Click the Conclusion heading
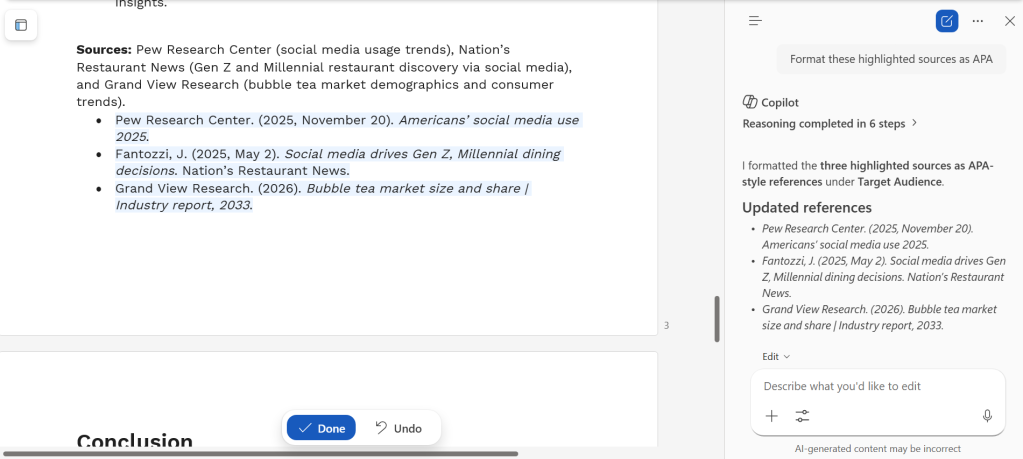The height and width of the screenshot is (459, 1023). pyautogui.click(x=134, y=441)
